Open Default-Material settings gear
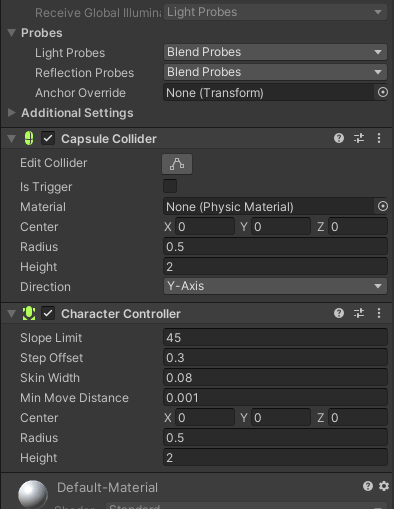 [384, 486]
